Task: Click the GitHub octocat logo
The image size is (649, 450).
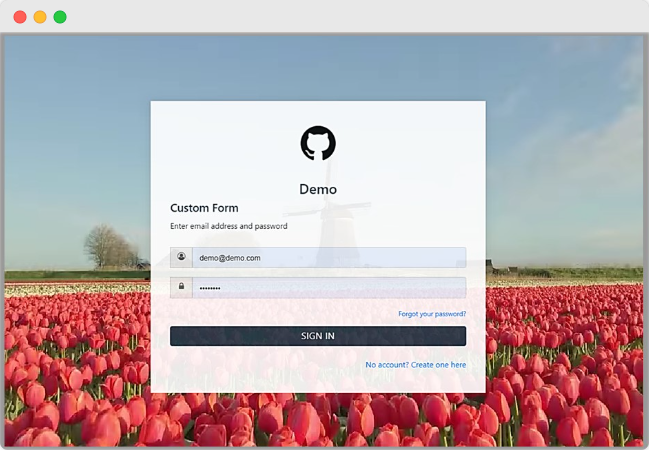Action: [x=318, y=143]
